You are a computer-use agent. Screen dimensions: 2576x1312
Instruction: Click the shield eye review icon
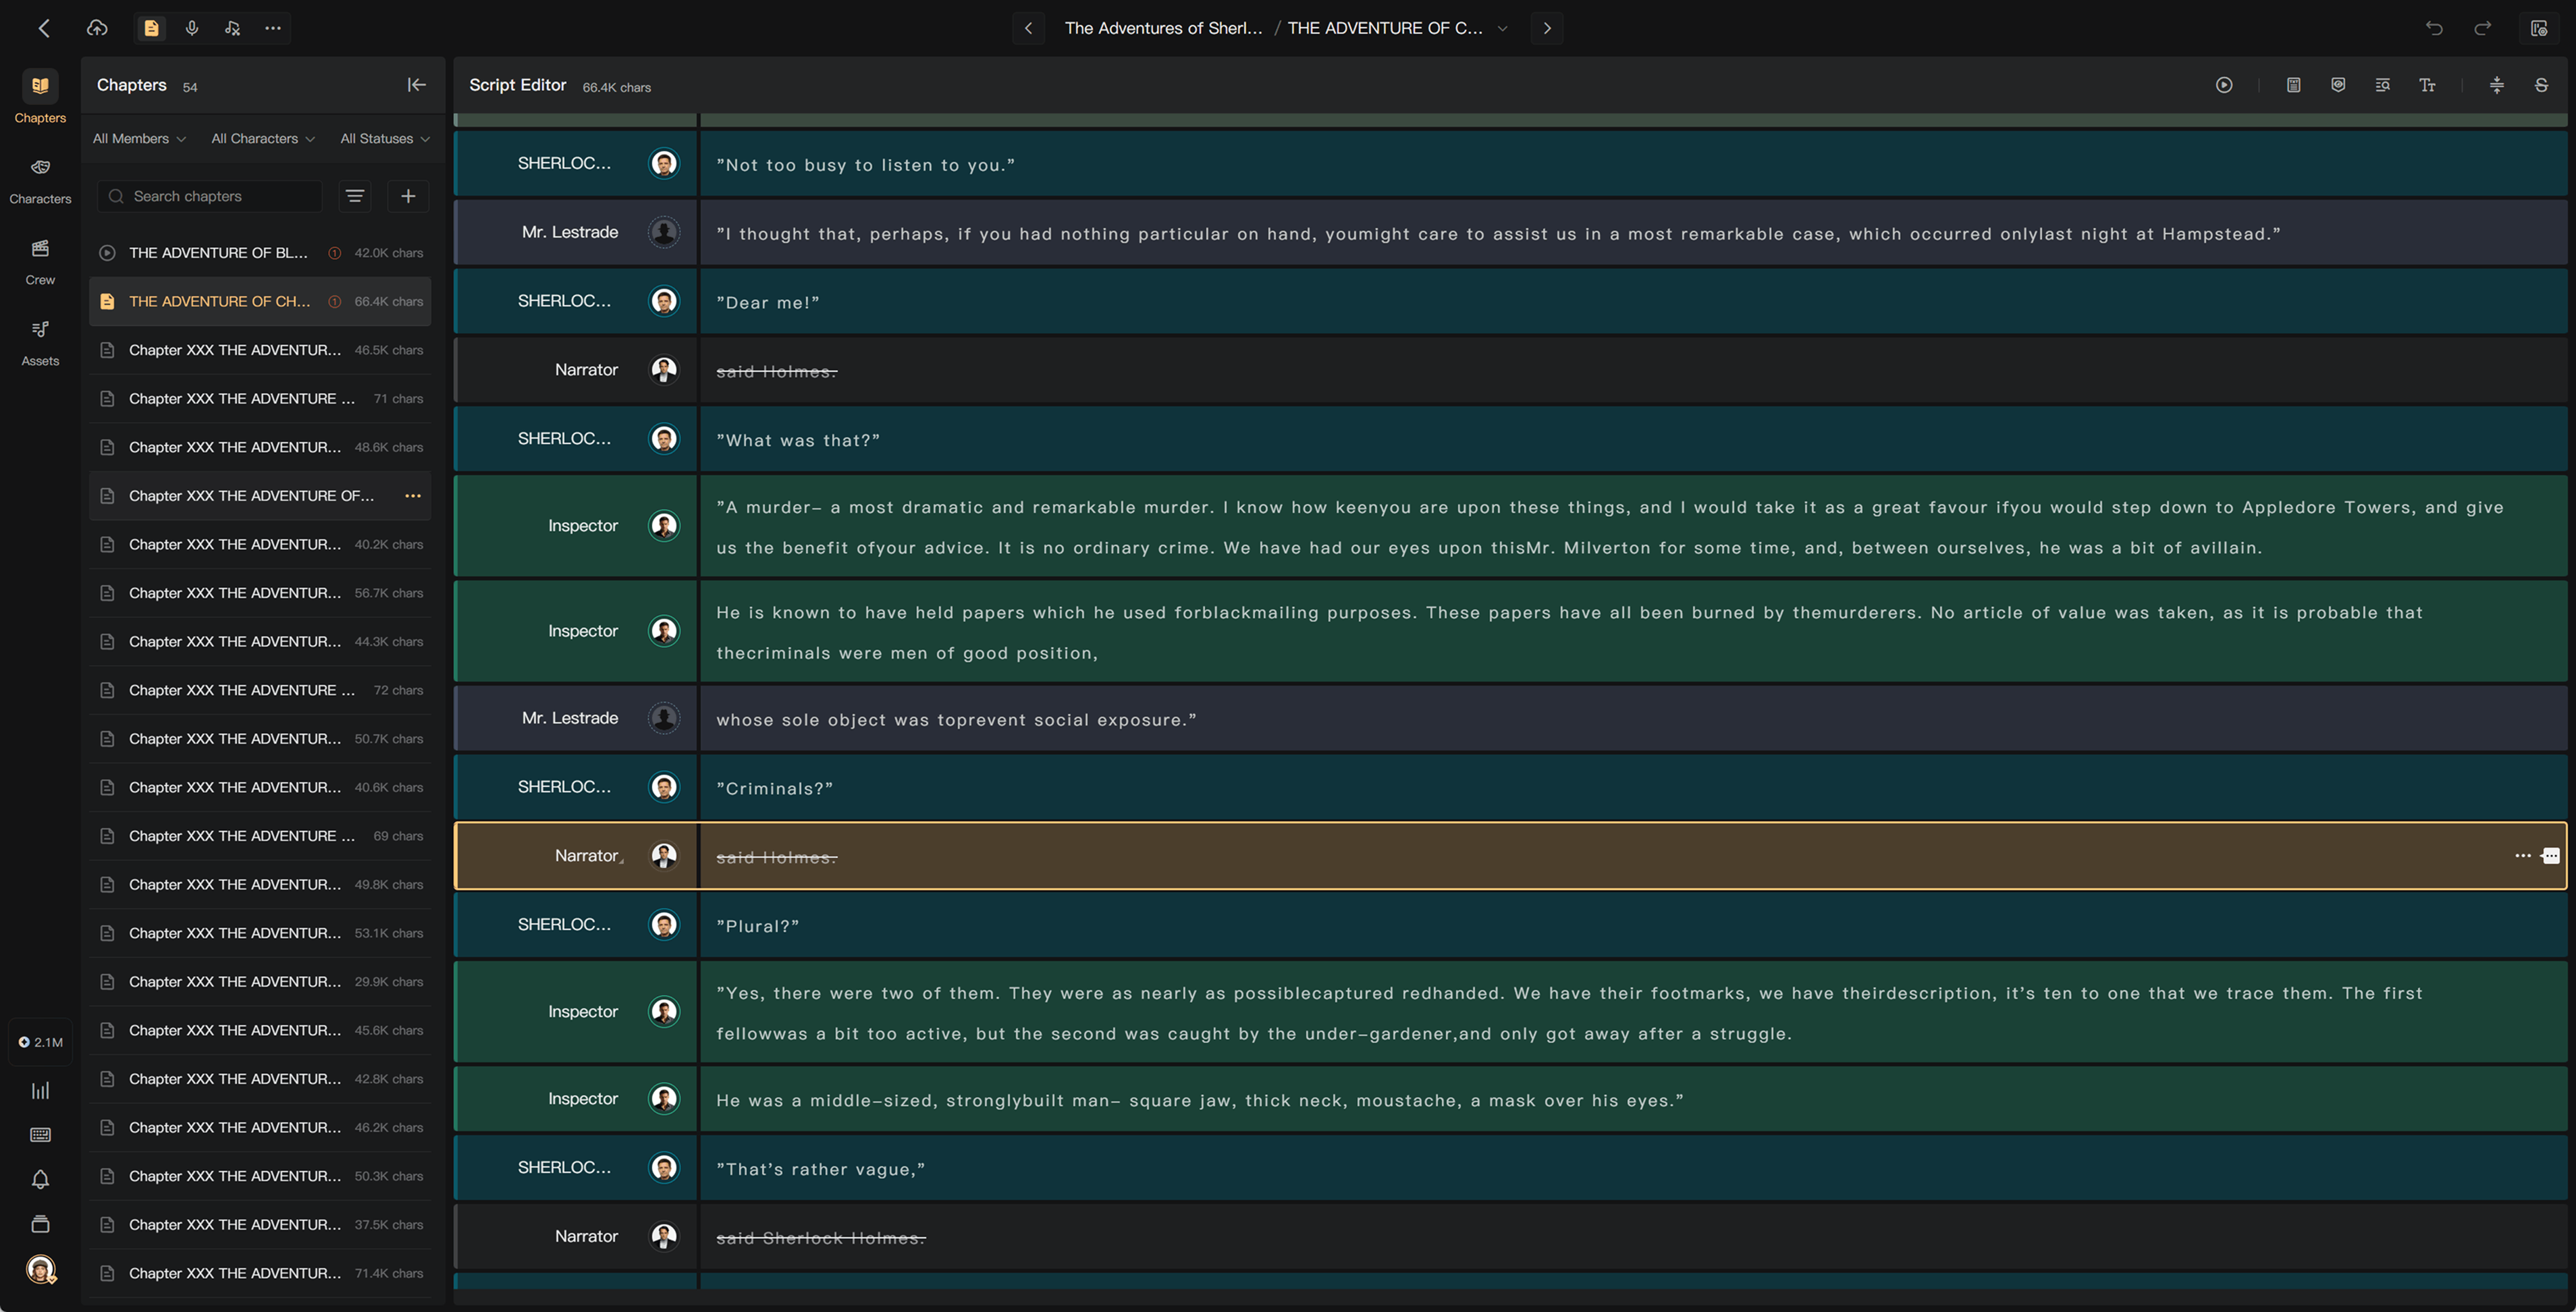coord(2338,85)
